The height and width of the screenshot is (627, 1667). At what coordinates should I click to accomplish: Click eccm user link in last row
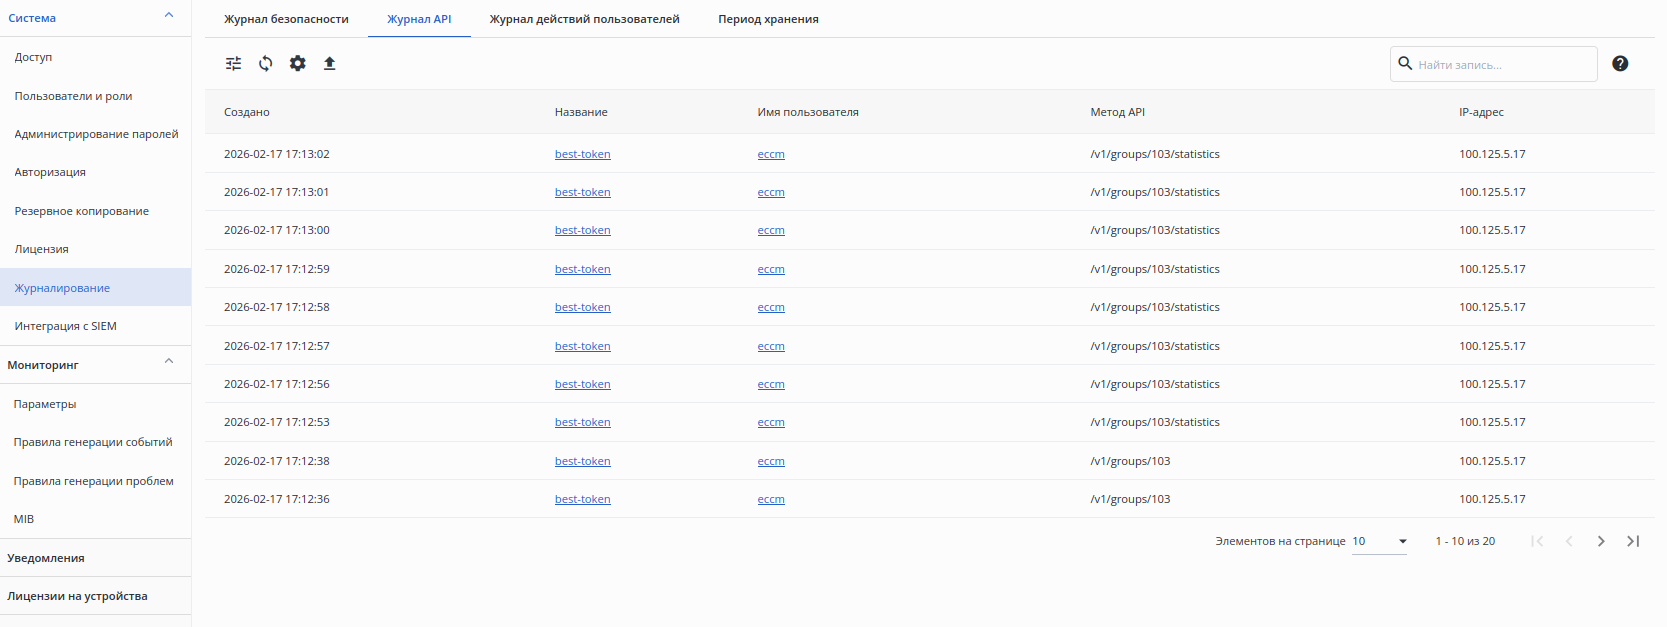click(771, 499)
